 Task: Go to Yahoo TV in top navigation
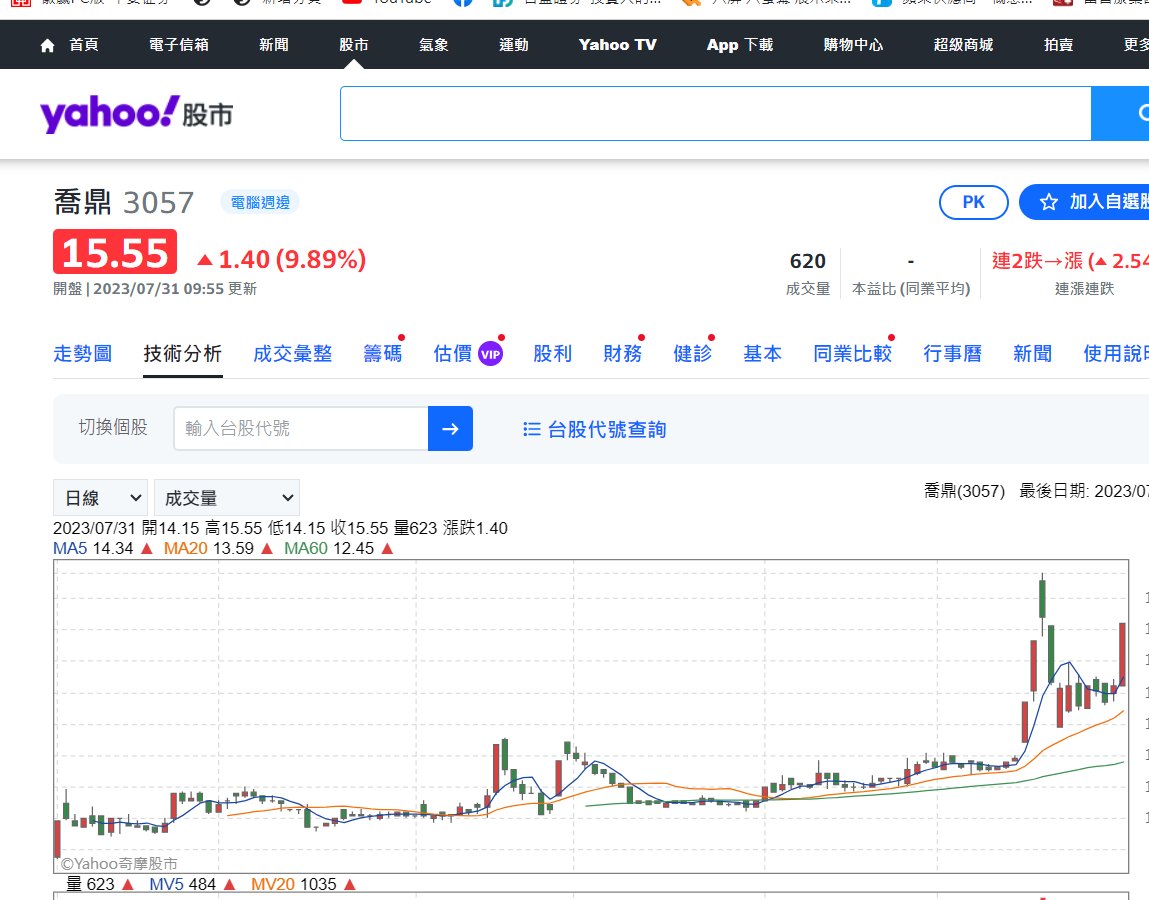(x=617, y=45)
